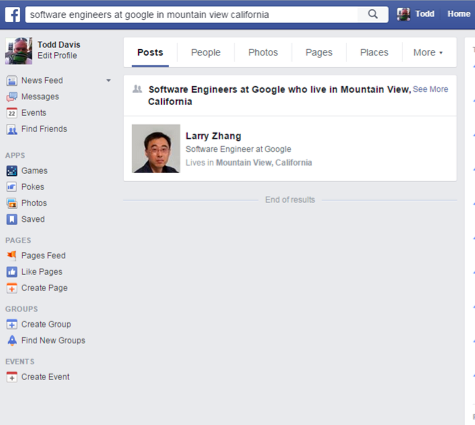Click the Find Friends icon

[x=12, y=129]
